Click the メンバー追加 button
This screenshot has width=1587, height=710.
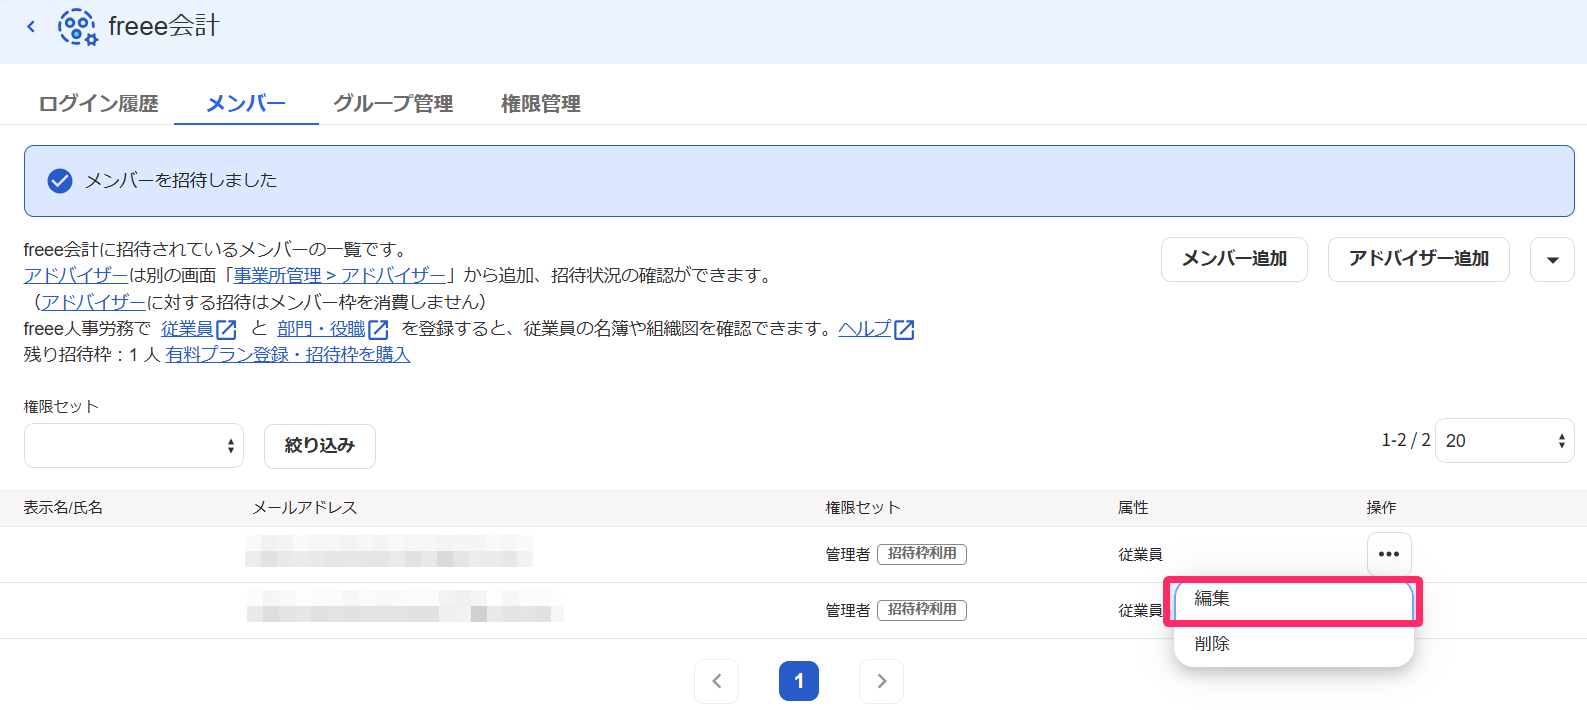click(x=1234, y=259)
